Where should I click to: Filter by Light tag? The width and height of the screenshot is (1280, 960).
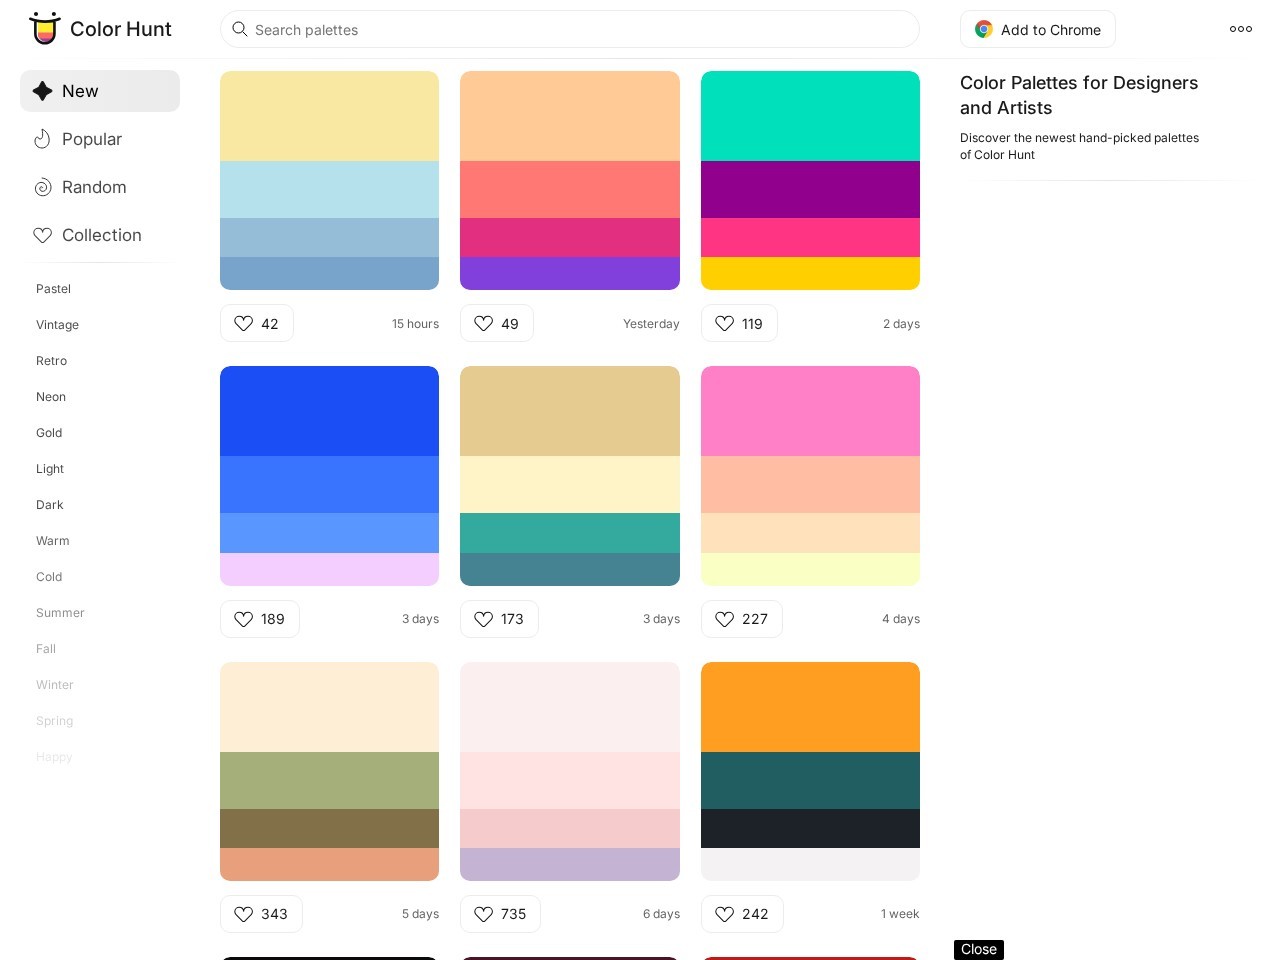(x=50, y=469)
